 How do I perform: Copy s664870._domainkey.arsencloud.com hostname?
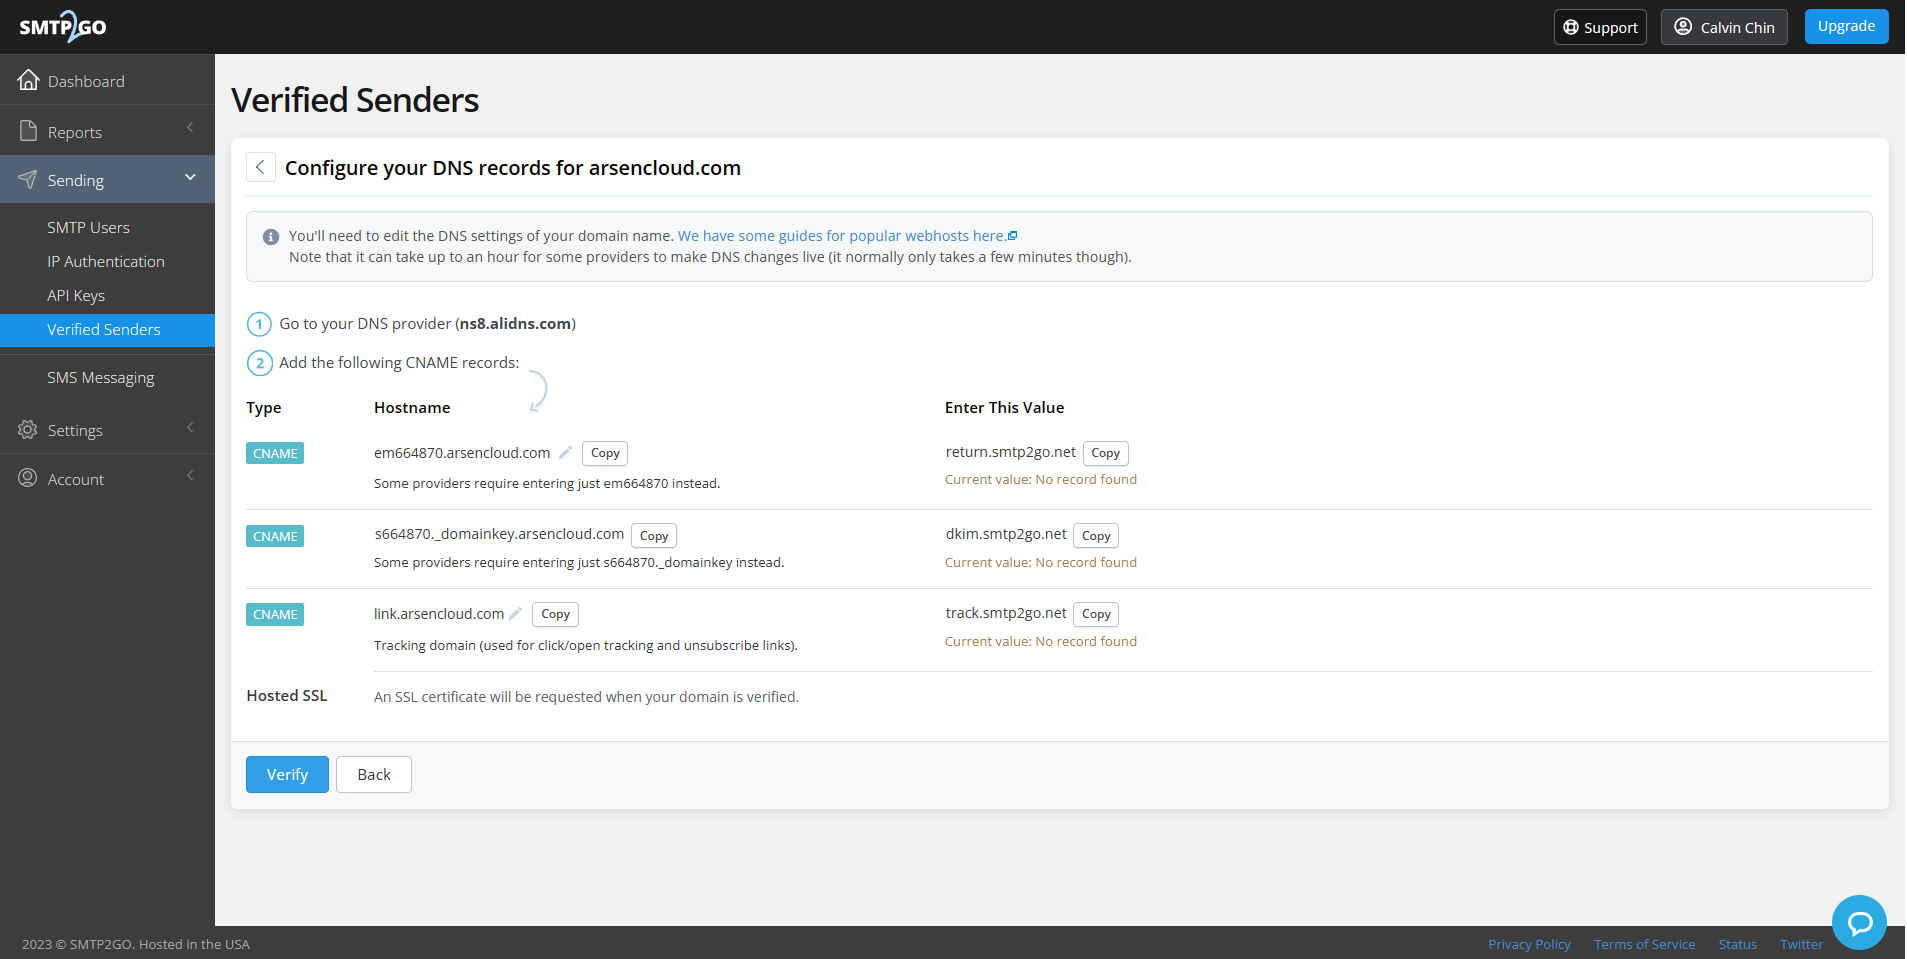click(654, 536)
